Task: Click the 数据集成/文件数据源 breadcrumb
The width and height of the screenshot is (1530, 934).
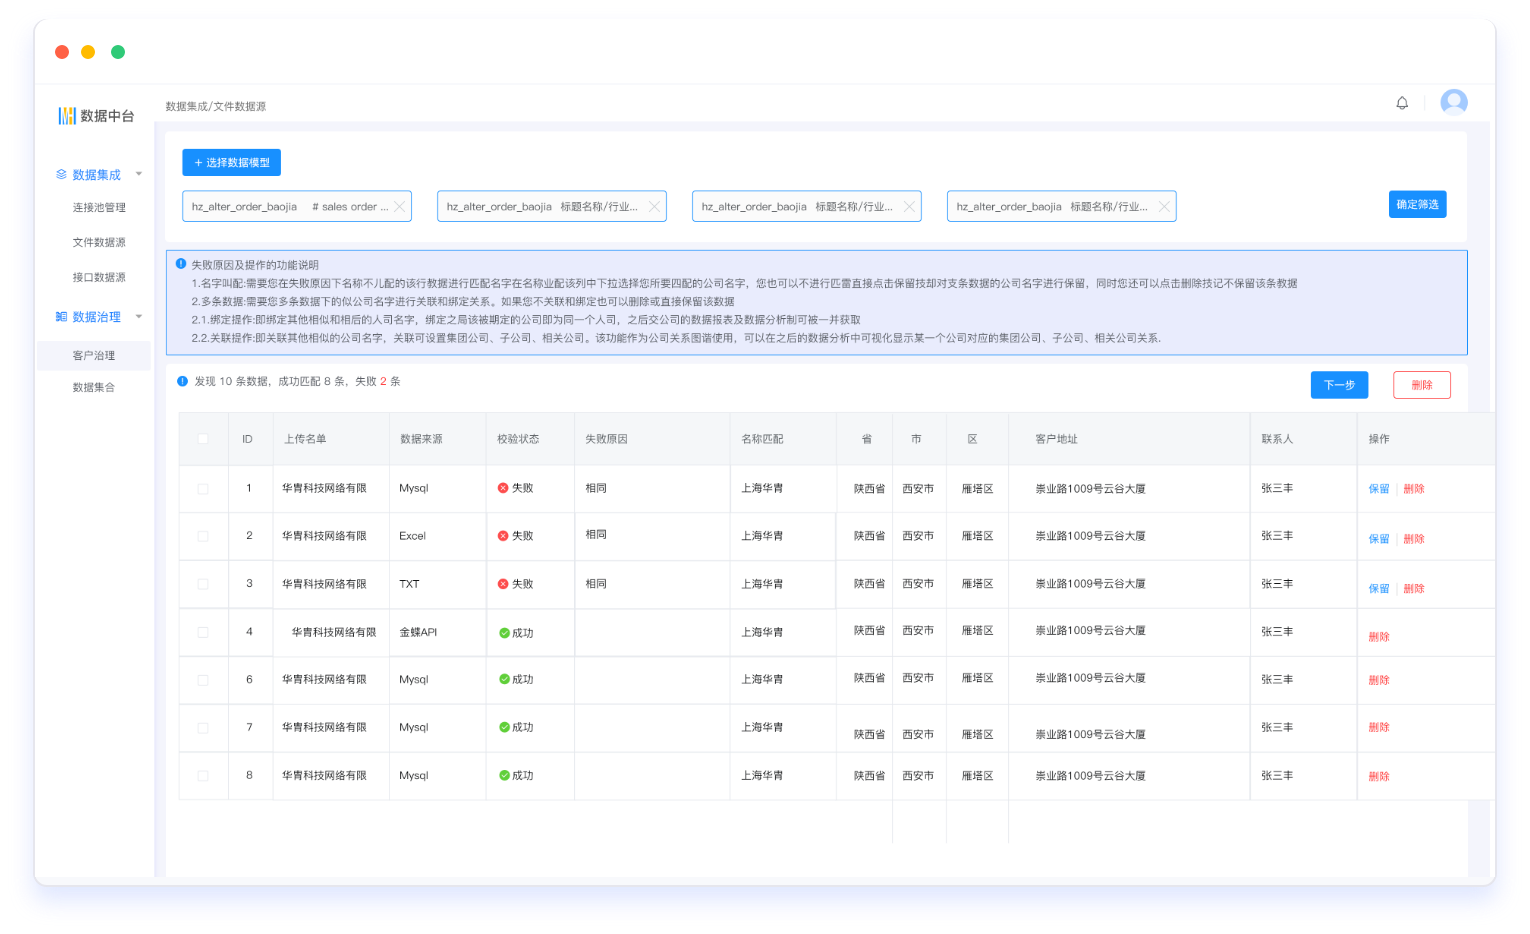Action: [x=215, y=106]
